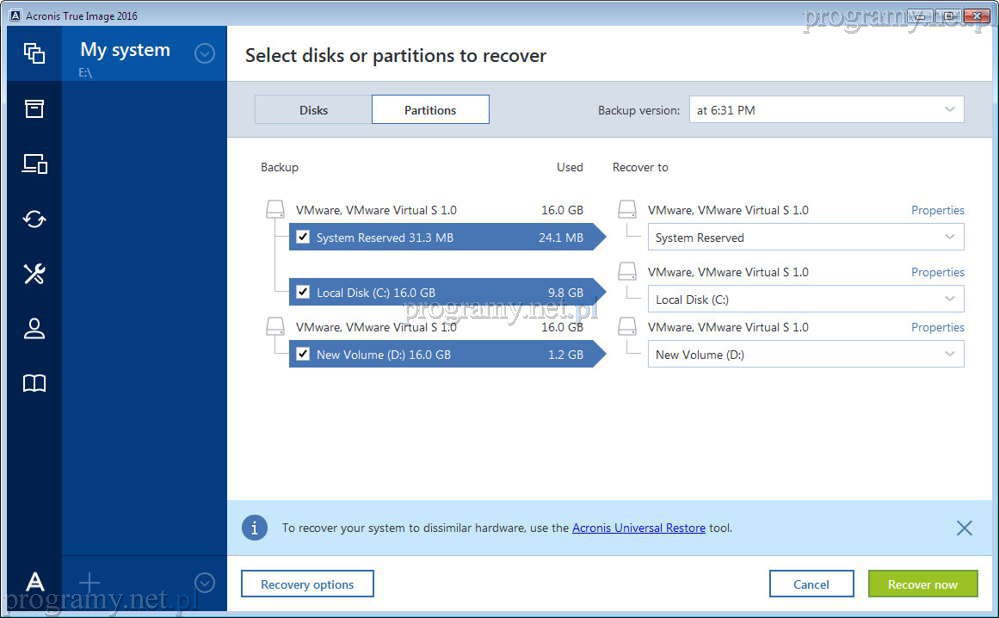Select the Partitions tab
The image size is (999, 618).
[x=430, y=110]
